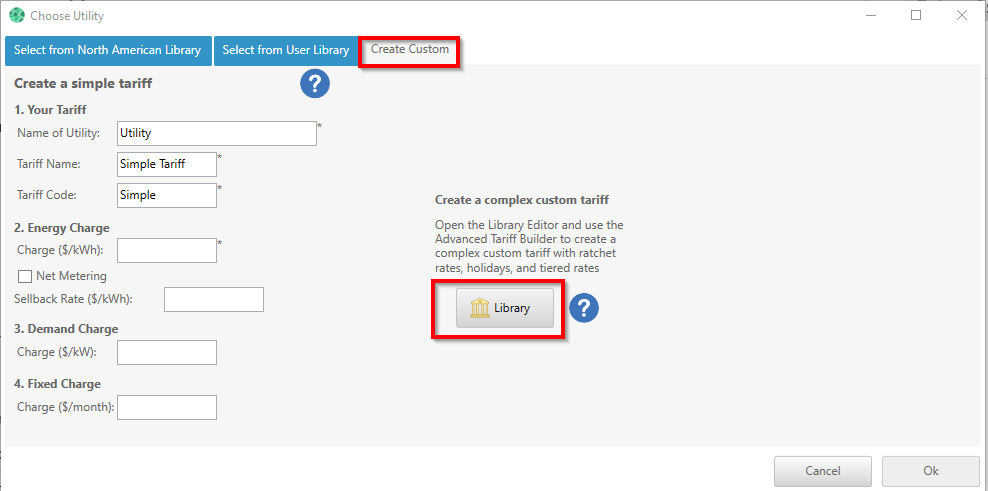Screen dimensions: 988x491
Task: Close the Choose Utility window
Action: click(962, 16)
